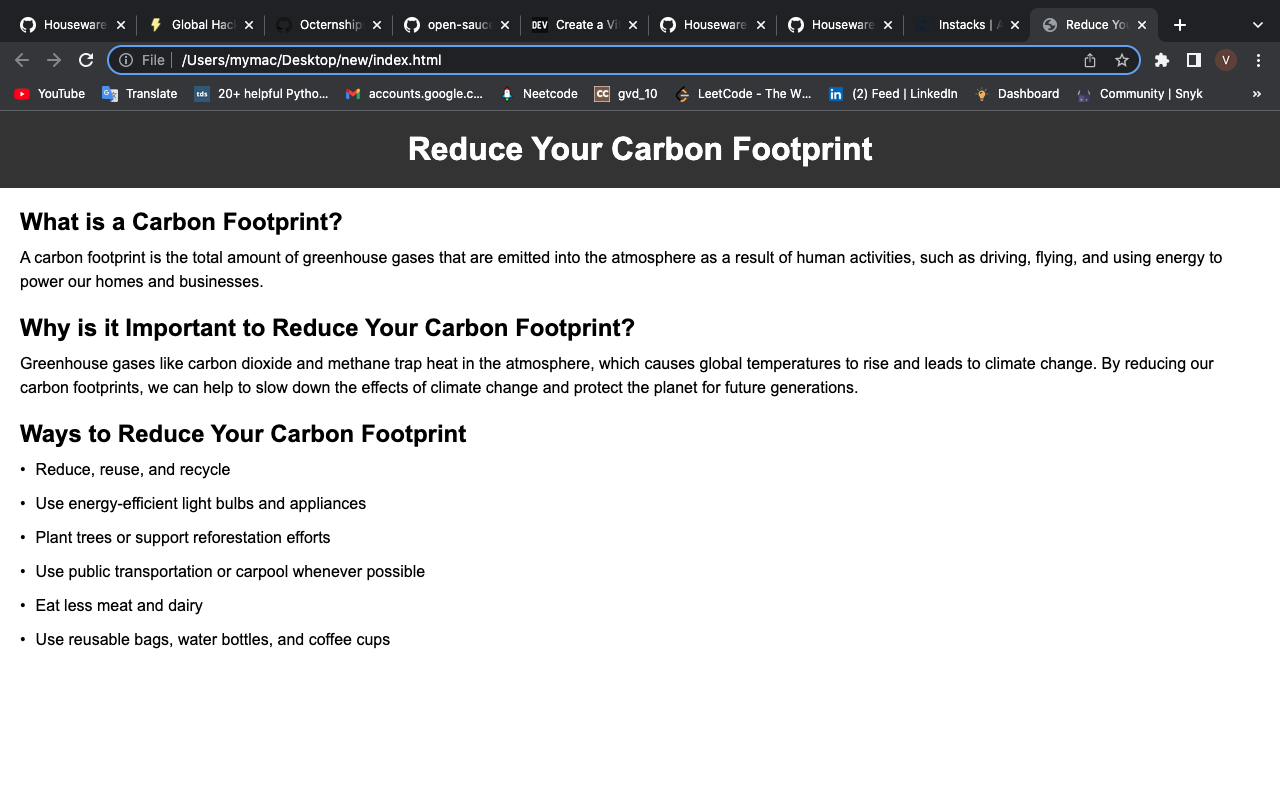Click the Gmail icon on accounts.google bookmark

352,94
